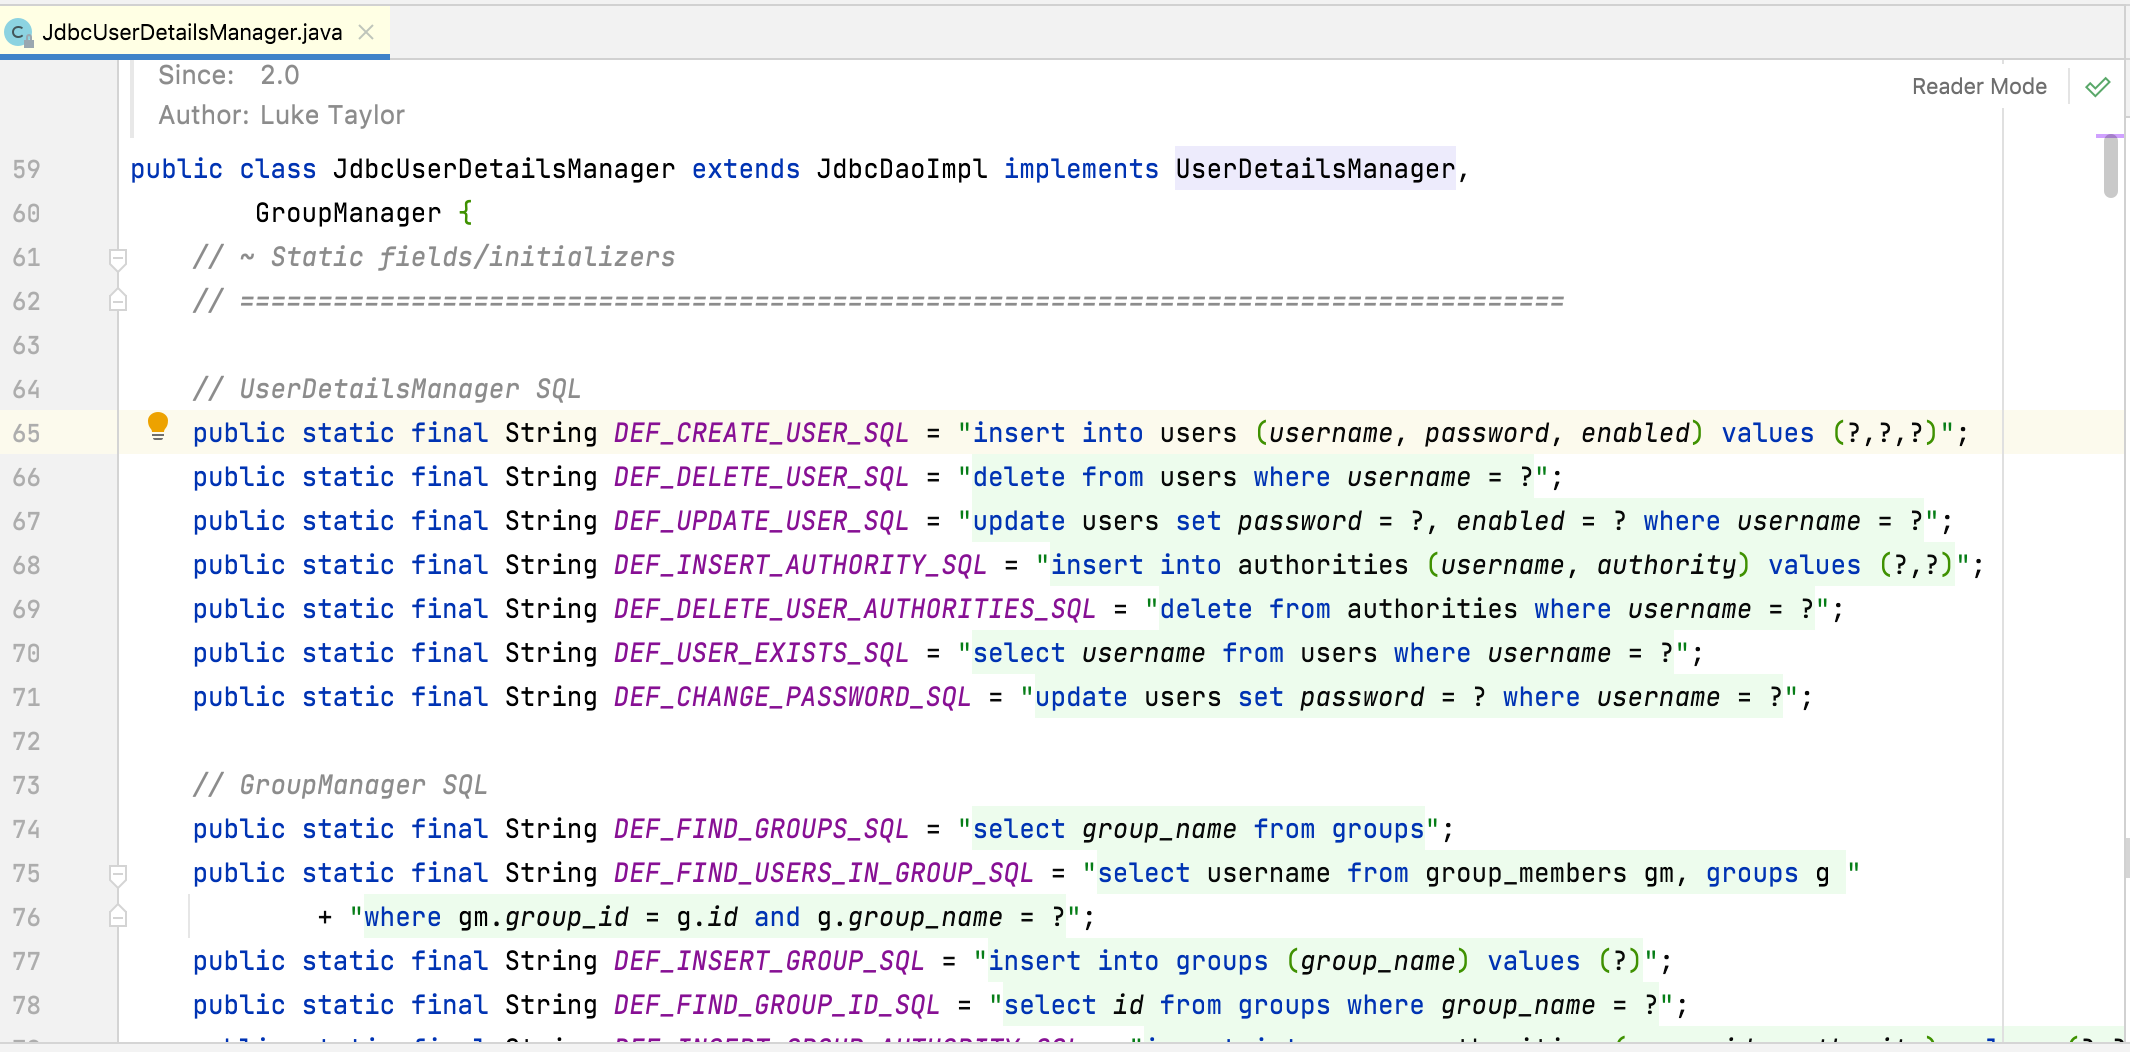Click fold end marker at line 62
2130x1052 pixels.
click(x=118, y=301)
